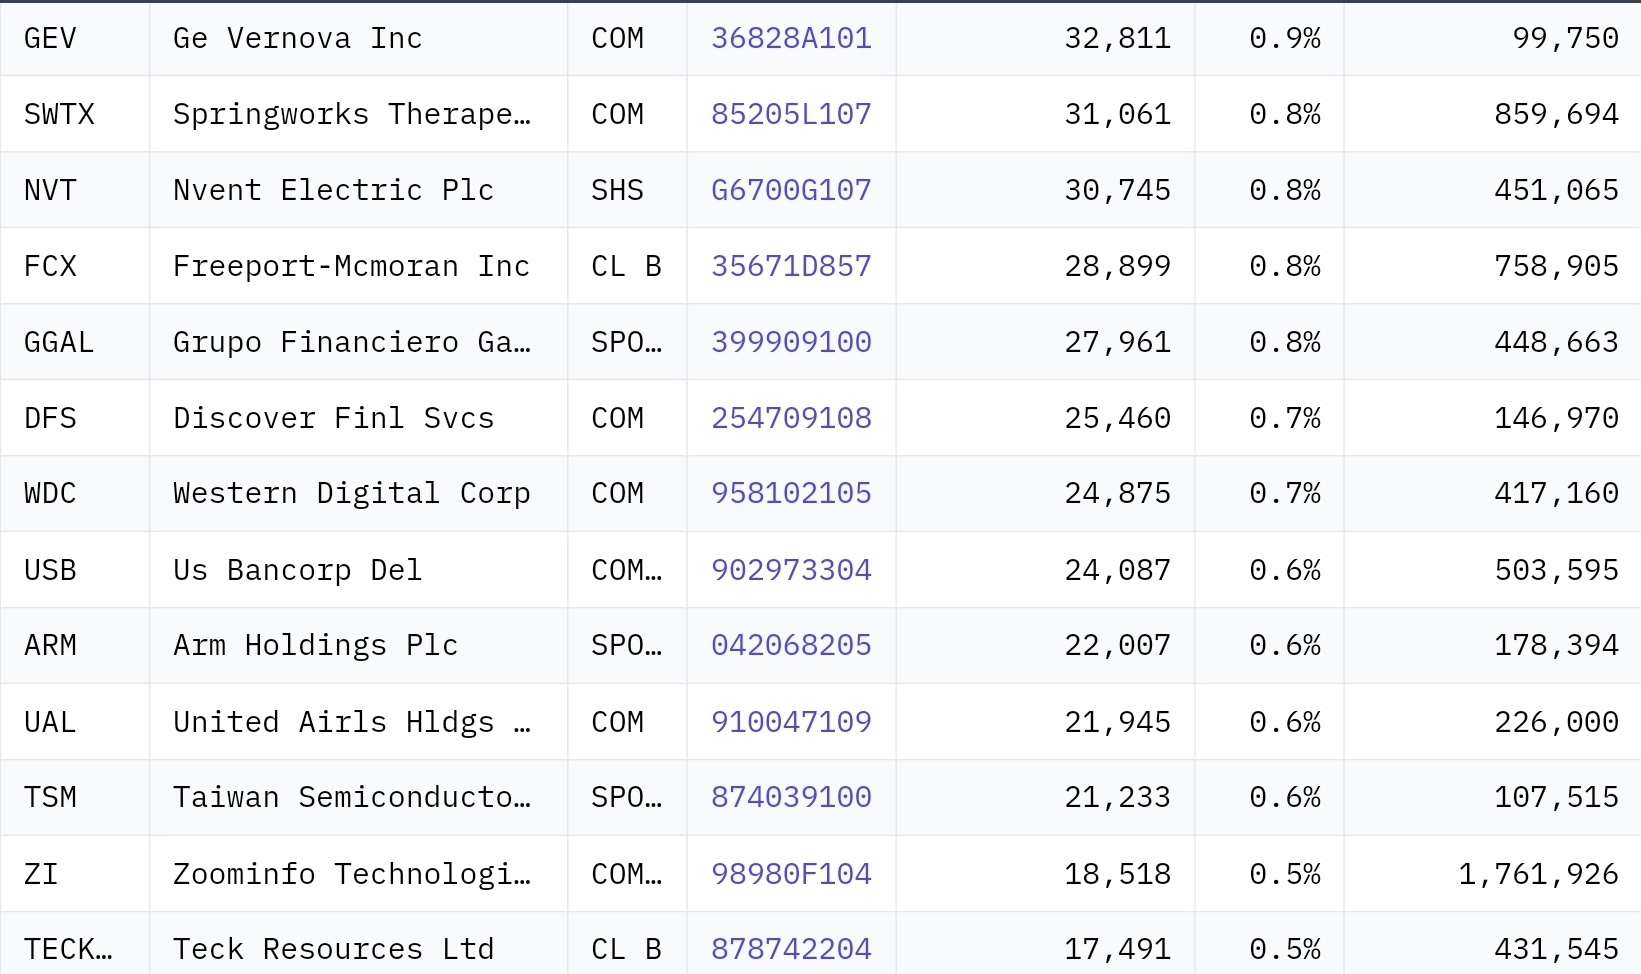The height and width of the screenshot is (974, 1641).
Task: Select the USB ticker cell
Action: tap(75, 570)
